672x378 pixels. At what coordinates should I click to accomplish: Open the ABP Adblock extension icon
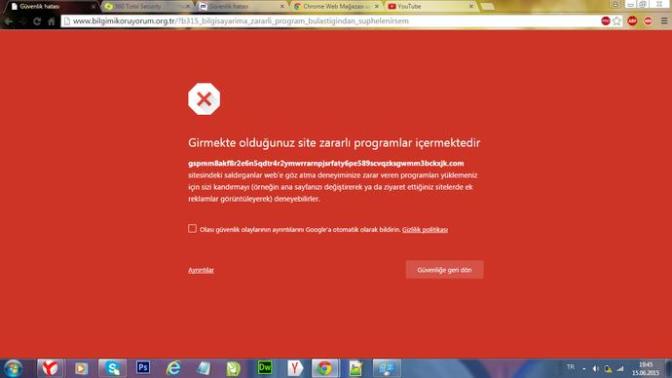click(x=632, y=21)
